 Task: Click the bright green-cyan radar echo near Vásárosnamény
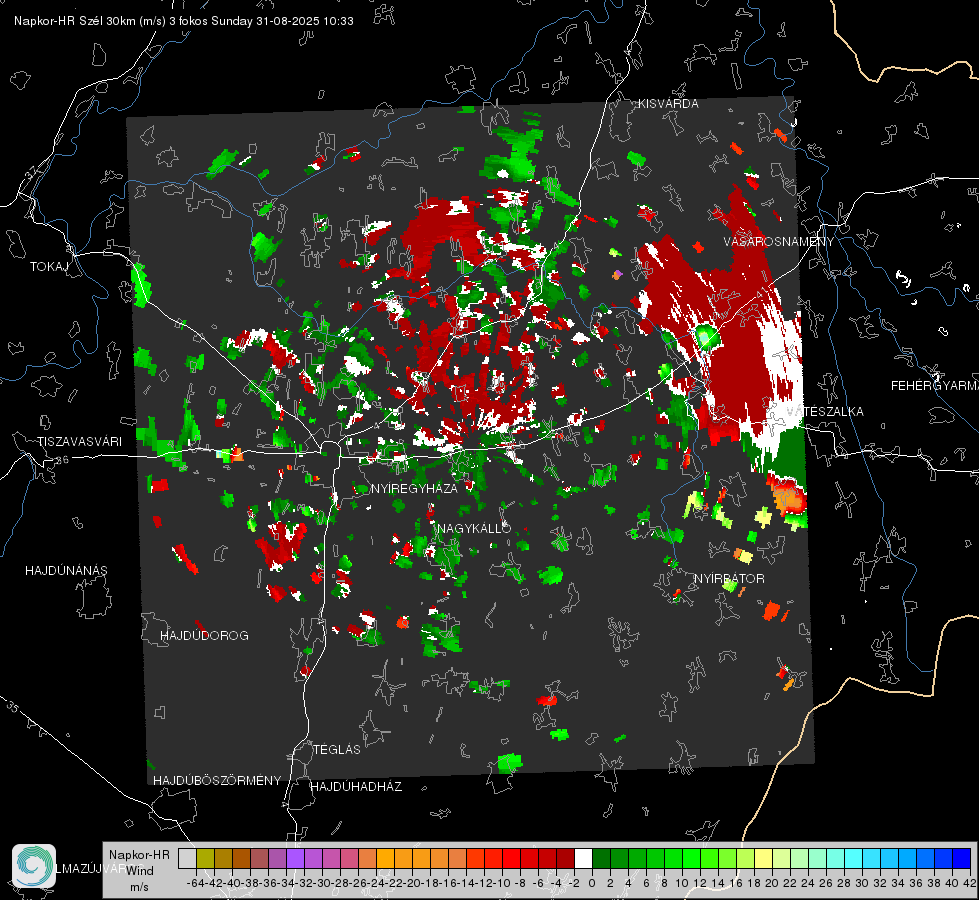pyautogui.click(x=707, y=337)
